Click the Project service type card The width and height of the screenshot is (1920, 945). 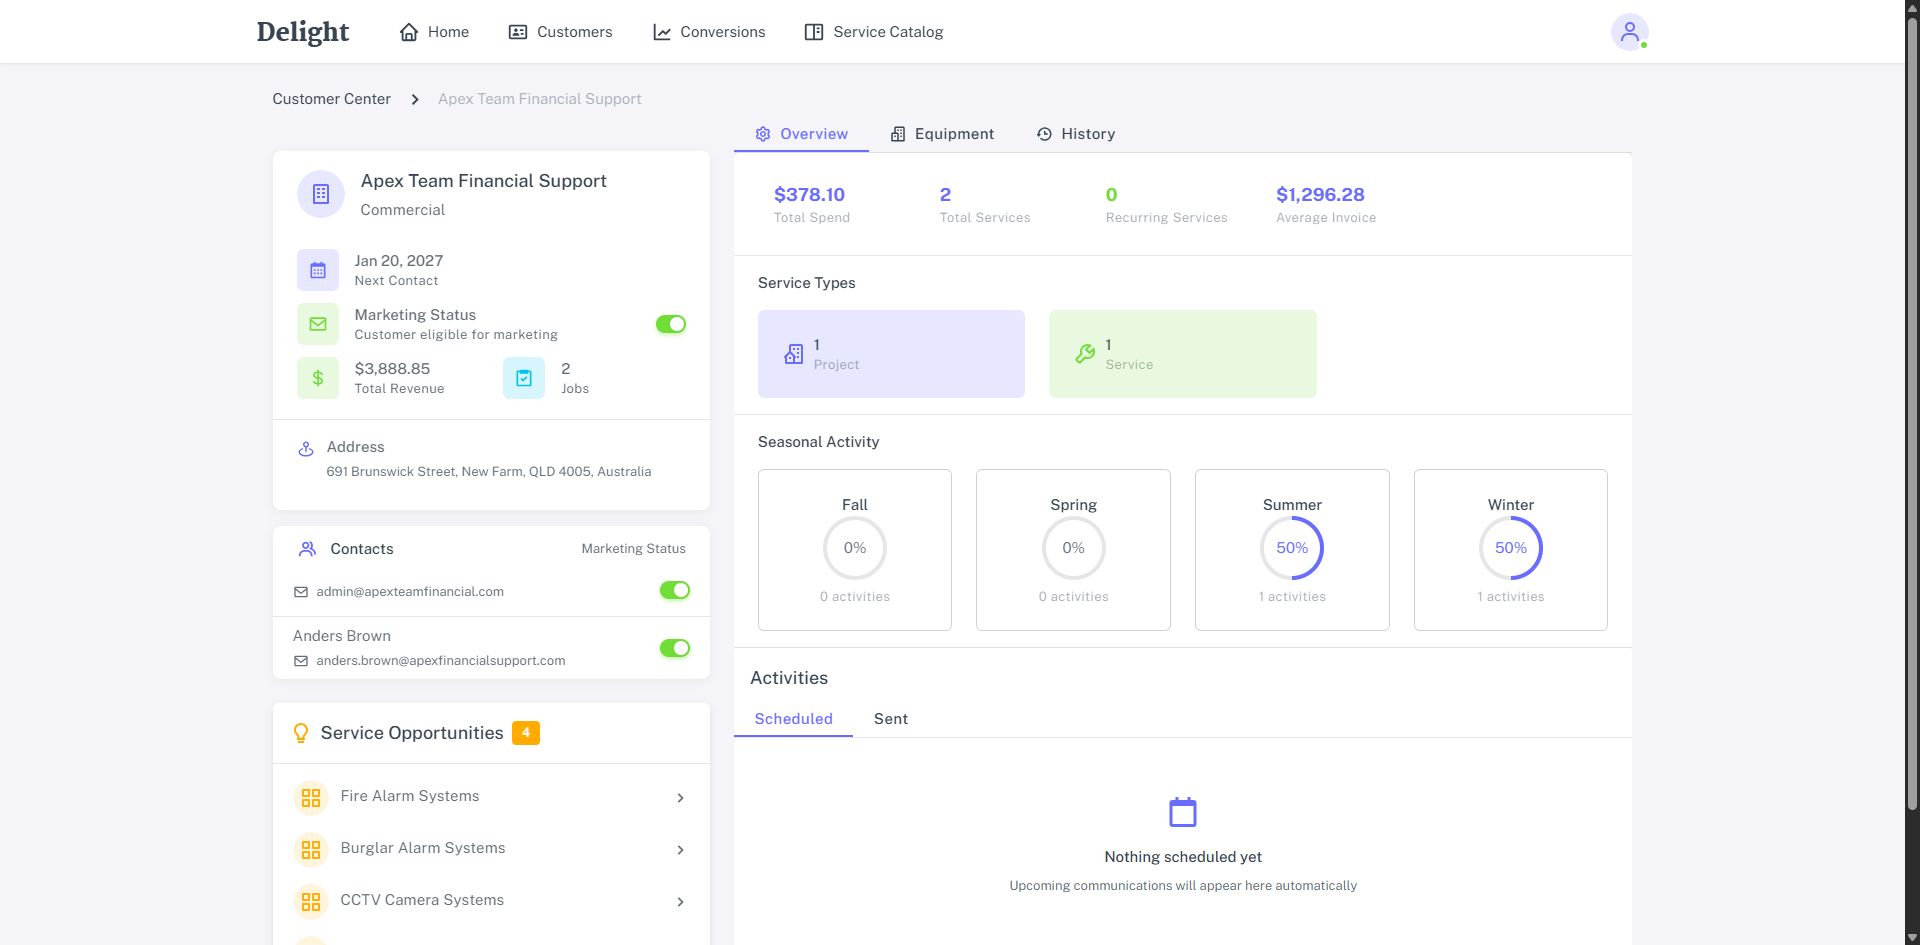click(x=891, y=354)
